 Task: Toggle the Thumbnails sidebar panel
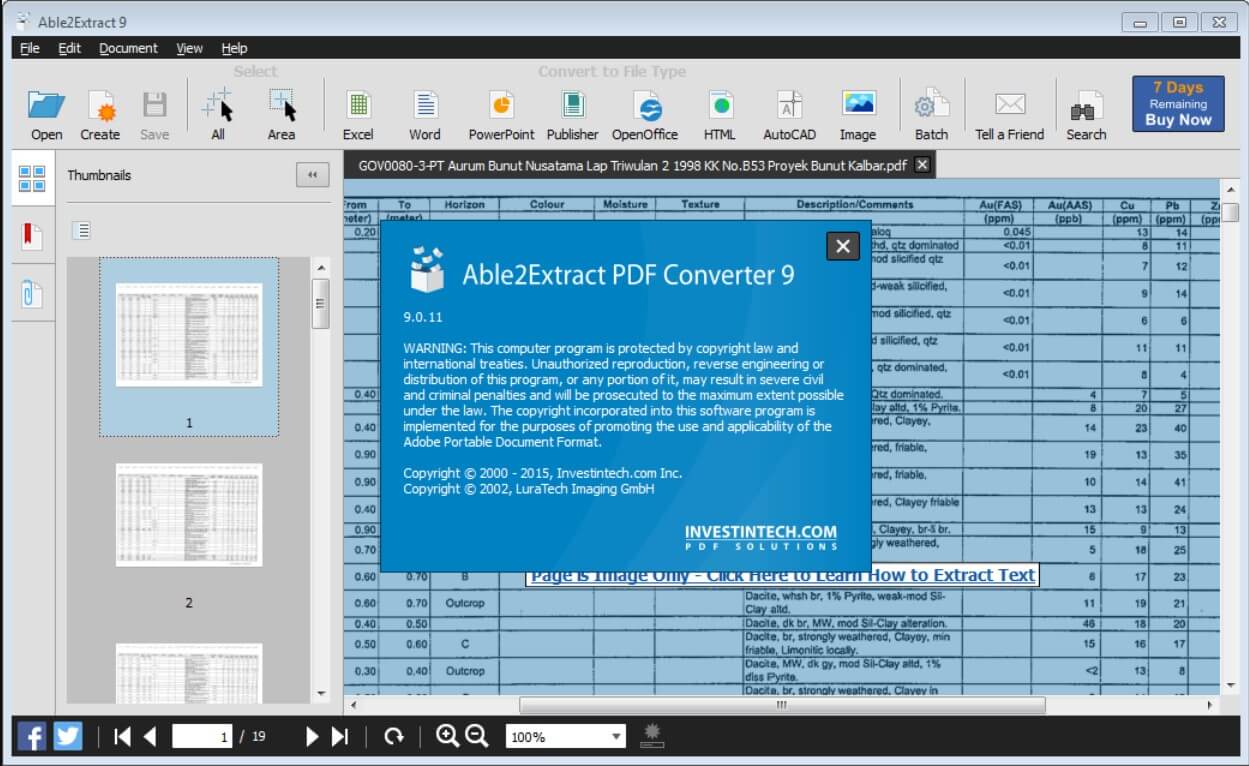pos(31,175)
